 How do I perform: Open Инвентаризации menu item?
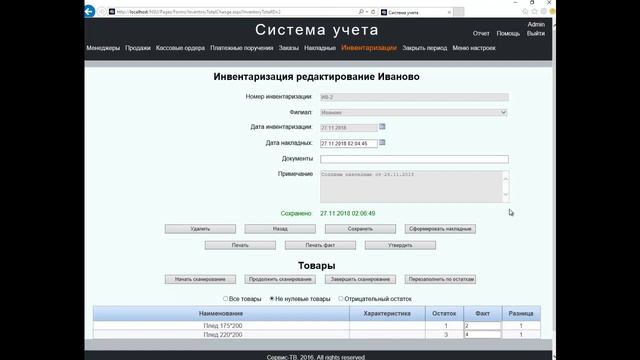point(369,48)
